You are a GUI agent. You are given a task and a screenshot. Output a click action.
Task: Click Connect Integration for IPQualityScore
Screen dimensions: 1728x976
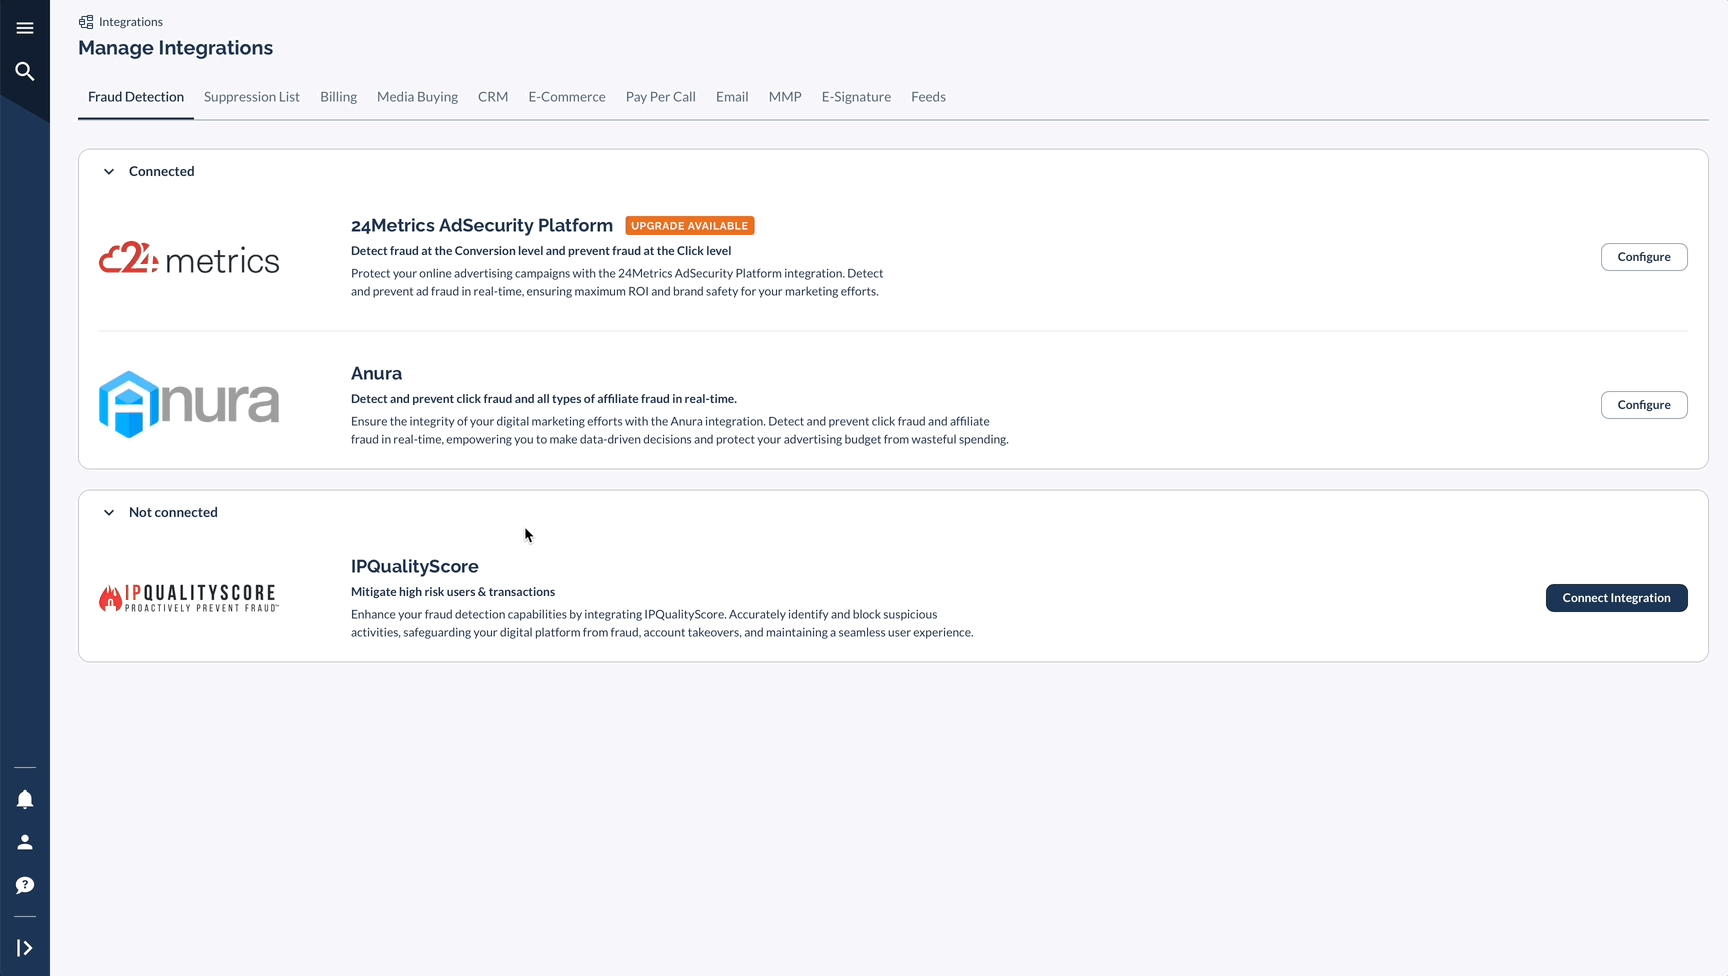(1616, 598)
